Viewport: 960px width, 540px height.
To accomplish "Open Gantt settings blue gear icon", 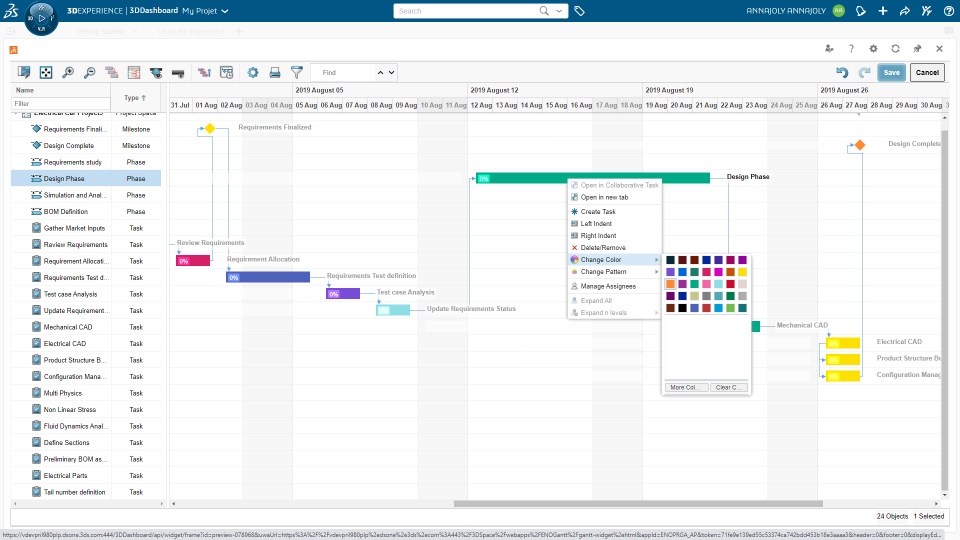I will pos(253,73).
